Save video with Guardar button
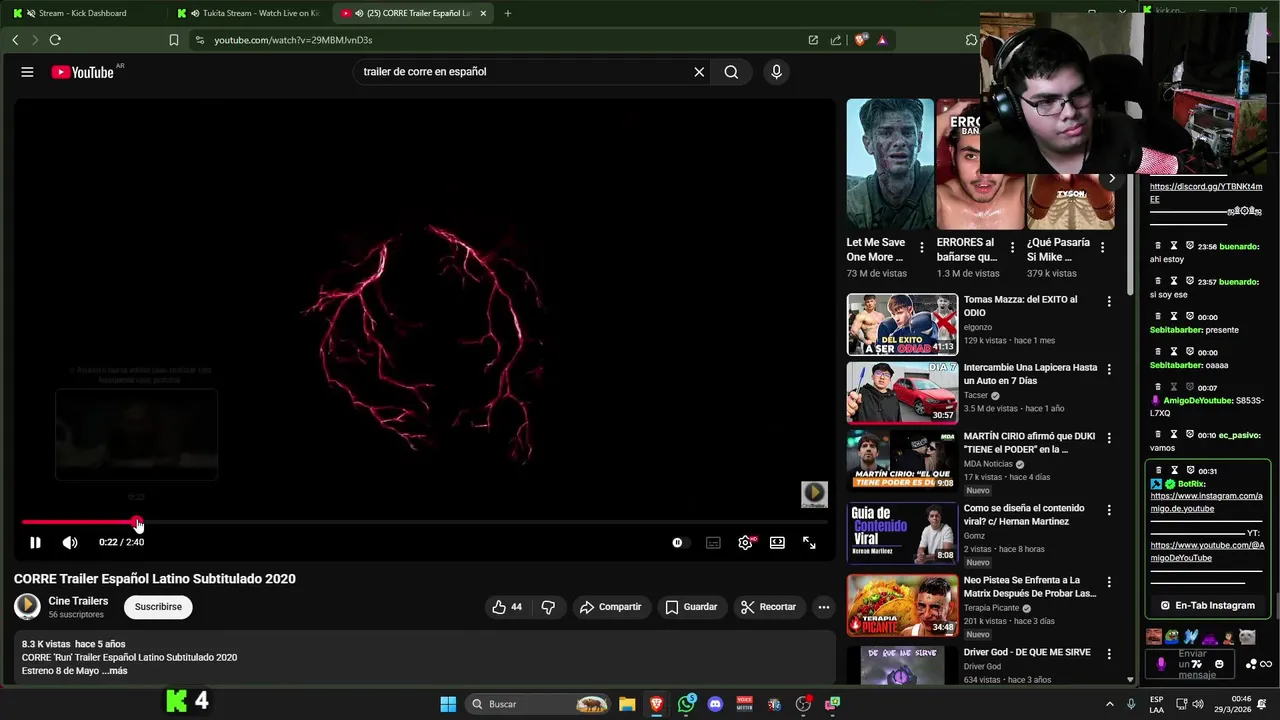Screen dimensions: 1280x720 (x=691, y=607)
